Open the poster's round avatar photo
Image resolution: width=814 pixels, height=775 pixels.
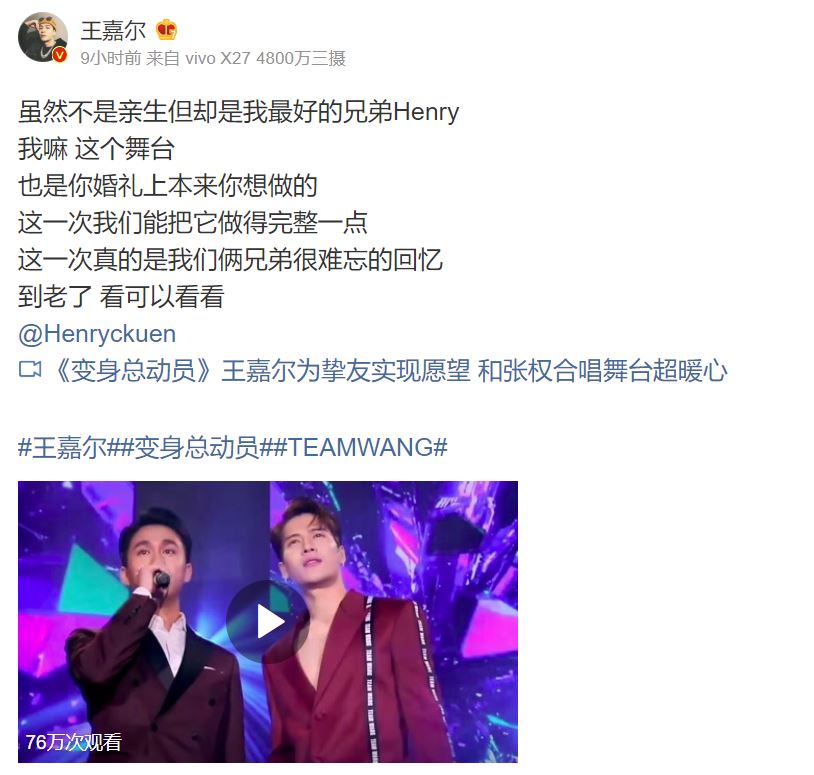tap(43, 37)
